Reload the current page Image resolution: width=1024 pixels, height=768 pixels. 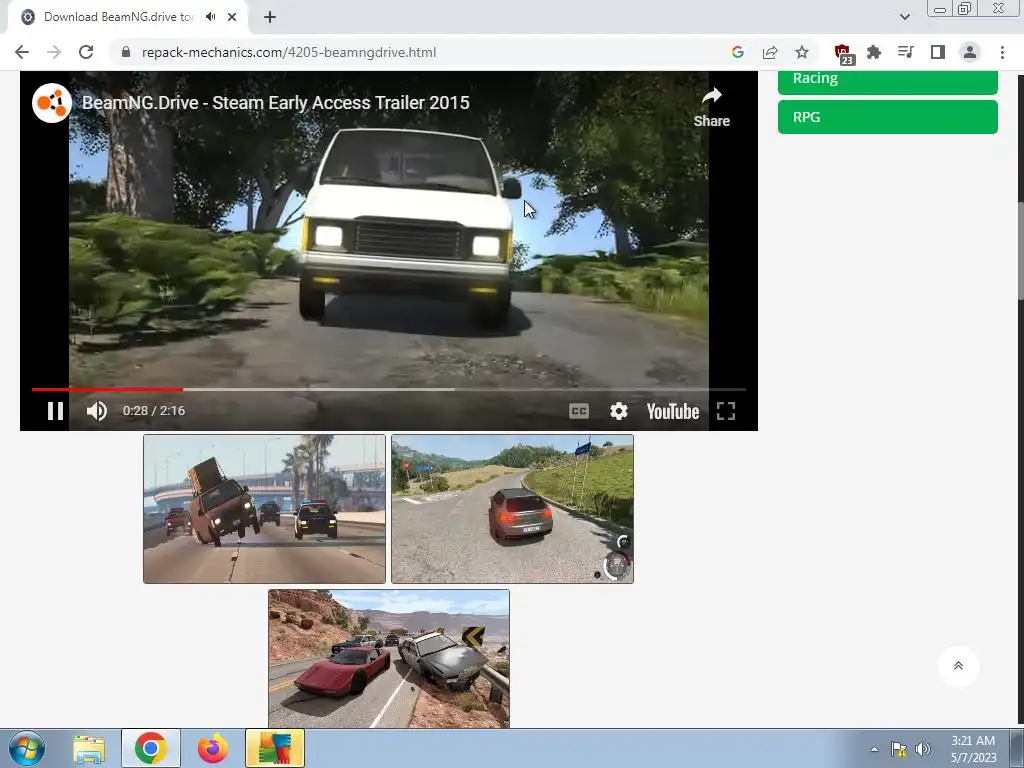point(86,52)
